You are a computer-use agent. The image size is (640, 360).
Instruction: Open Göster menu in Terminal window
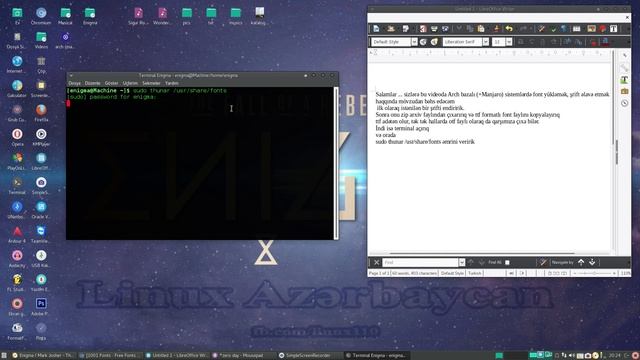(111, 83)
